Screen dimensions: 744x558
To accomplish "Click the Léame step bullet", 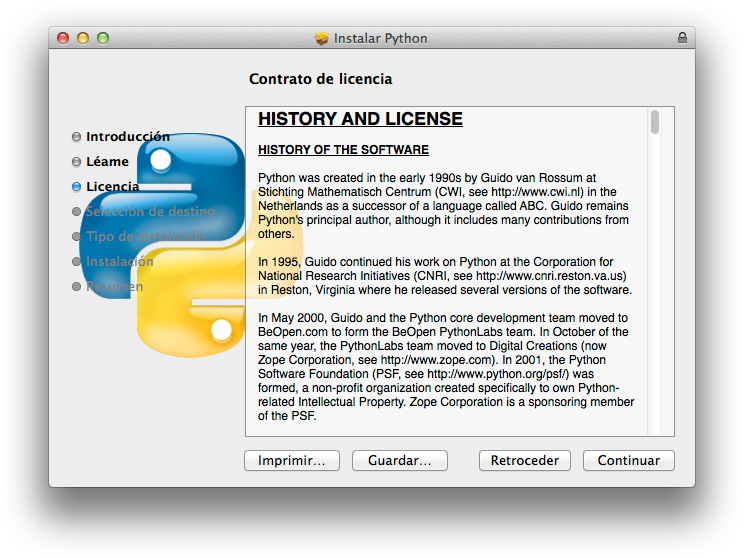I will tap(76, 162).
